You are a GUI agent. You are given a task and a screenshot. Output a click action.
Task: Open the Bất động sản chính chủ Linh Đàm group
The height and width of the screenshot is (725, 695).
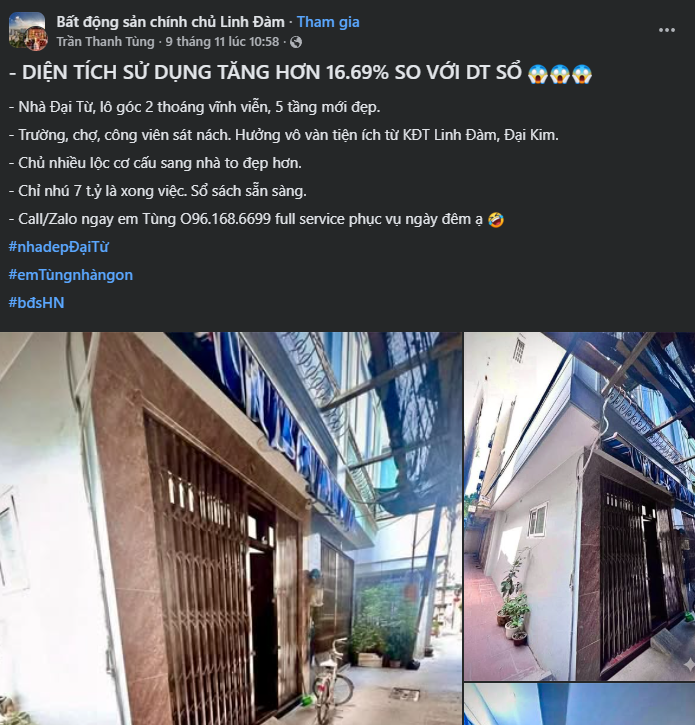[171, 22]
